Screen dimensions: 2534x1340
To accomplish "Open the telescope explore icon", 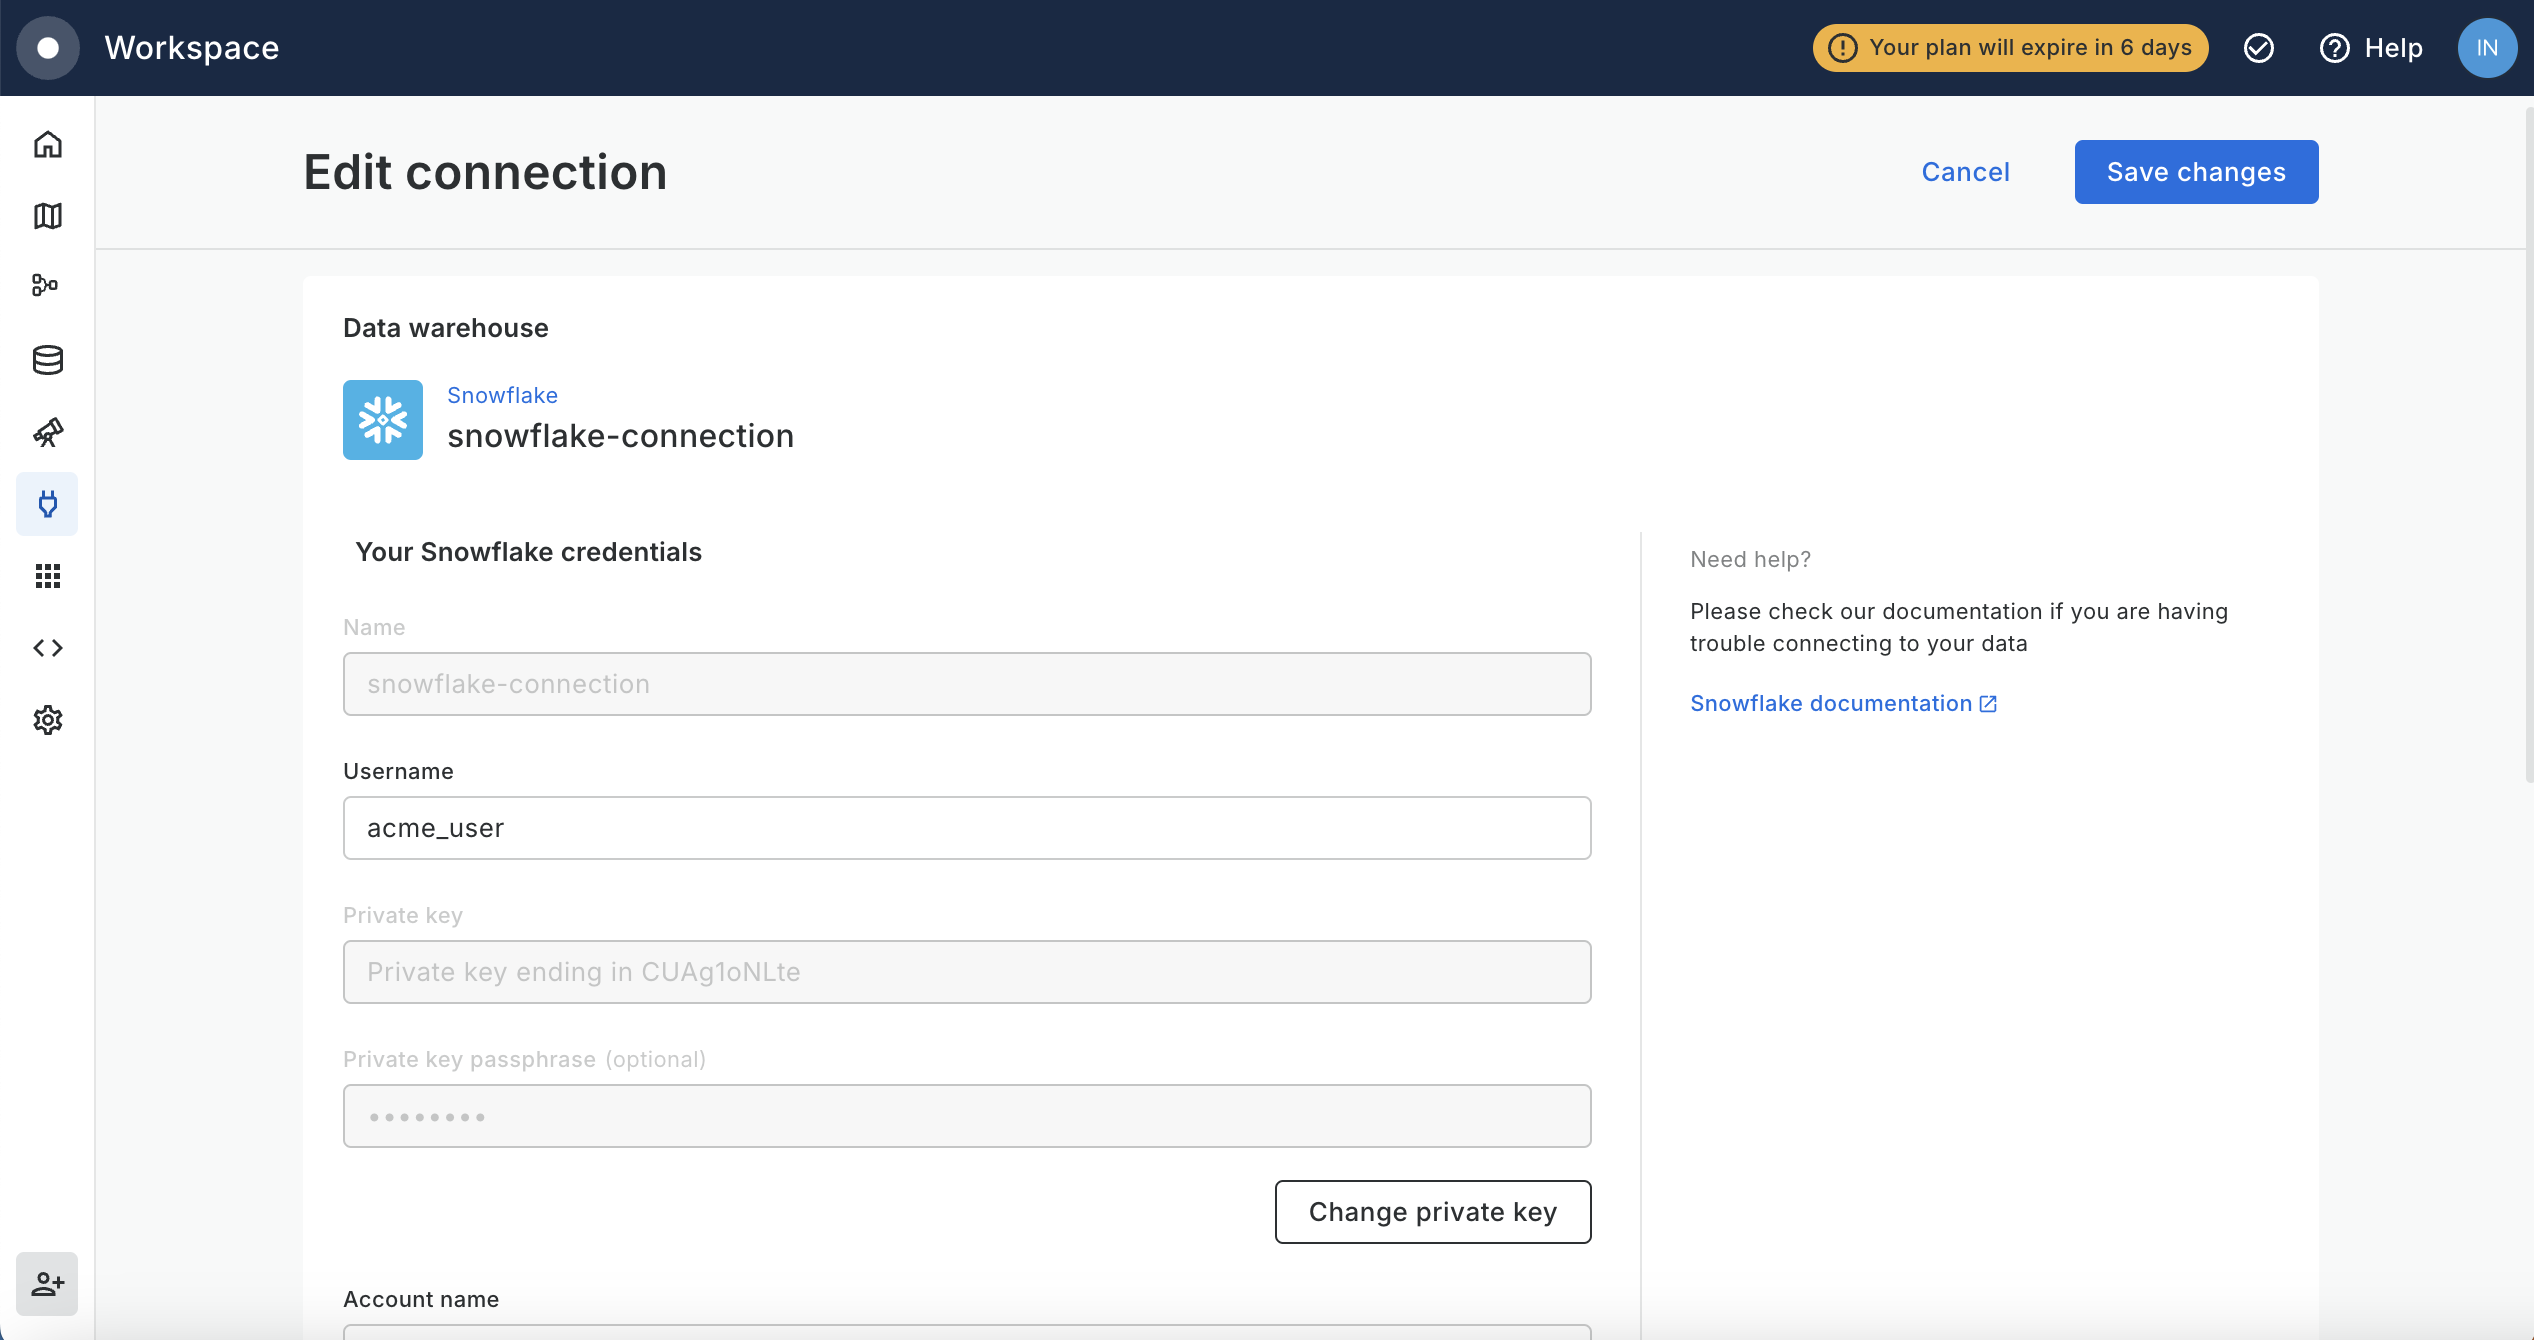I will coord(47,432).
